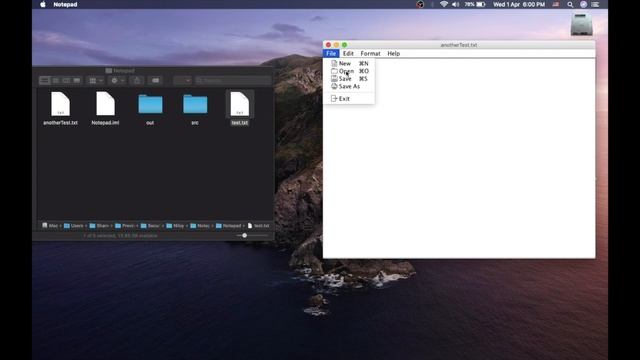Open Notification Center
640x360 pixels.
(x=596, y=4)
